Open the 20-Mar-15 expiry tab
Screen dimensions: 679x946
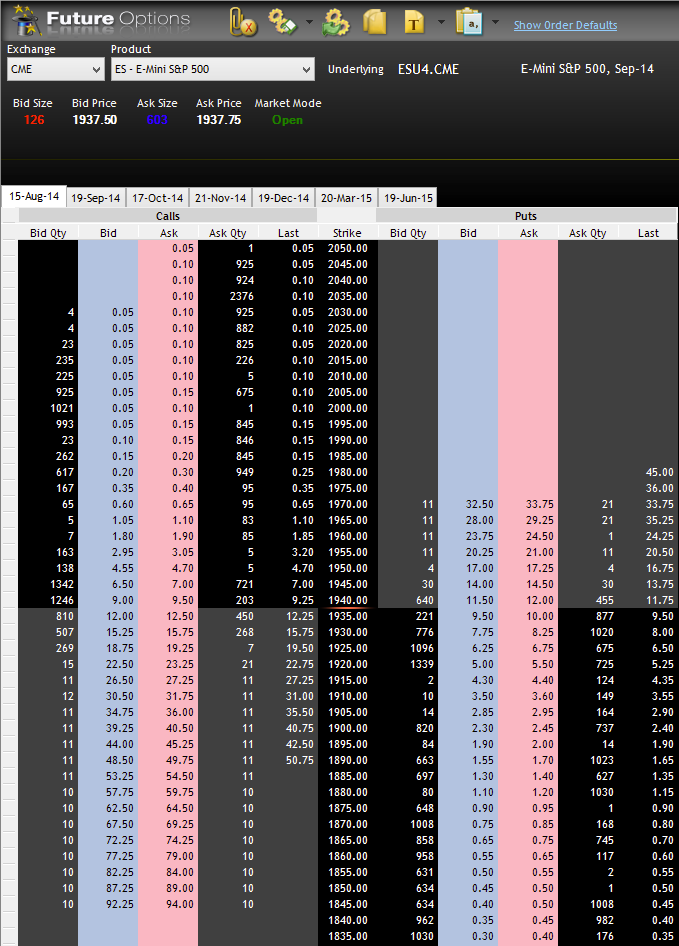pyautogui.click(x=346, y=198)
